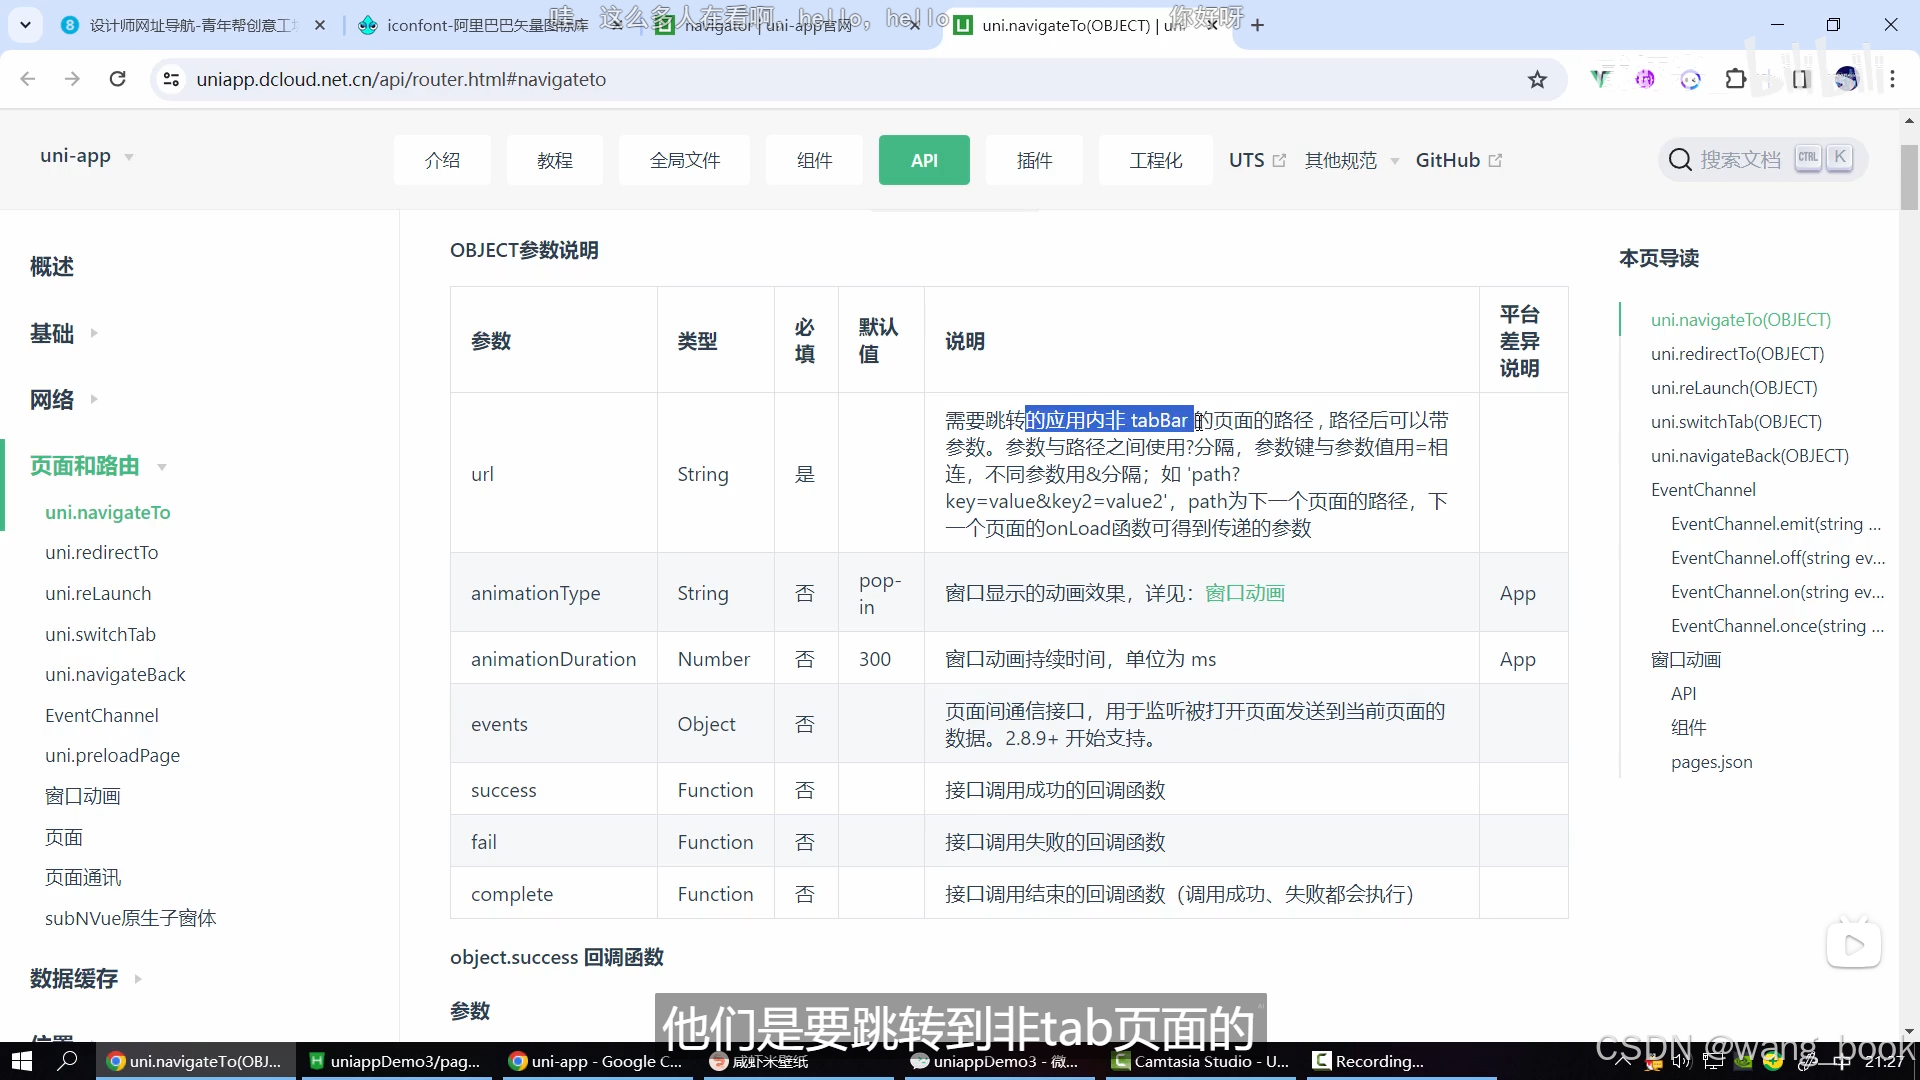Screen dimensions: 1920x1080
Task: Open 页面通讯 in sidebar
Action: (83, 877)
